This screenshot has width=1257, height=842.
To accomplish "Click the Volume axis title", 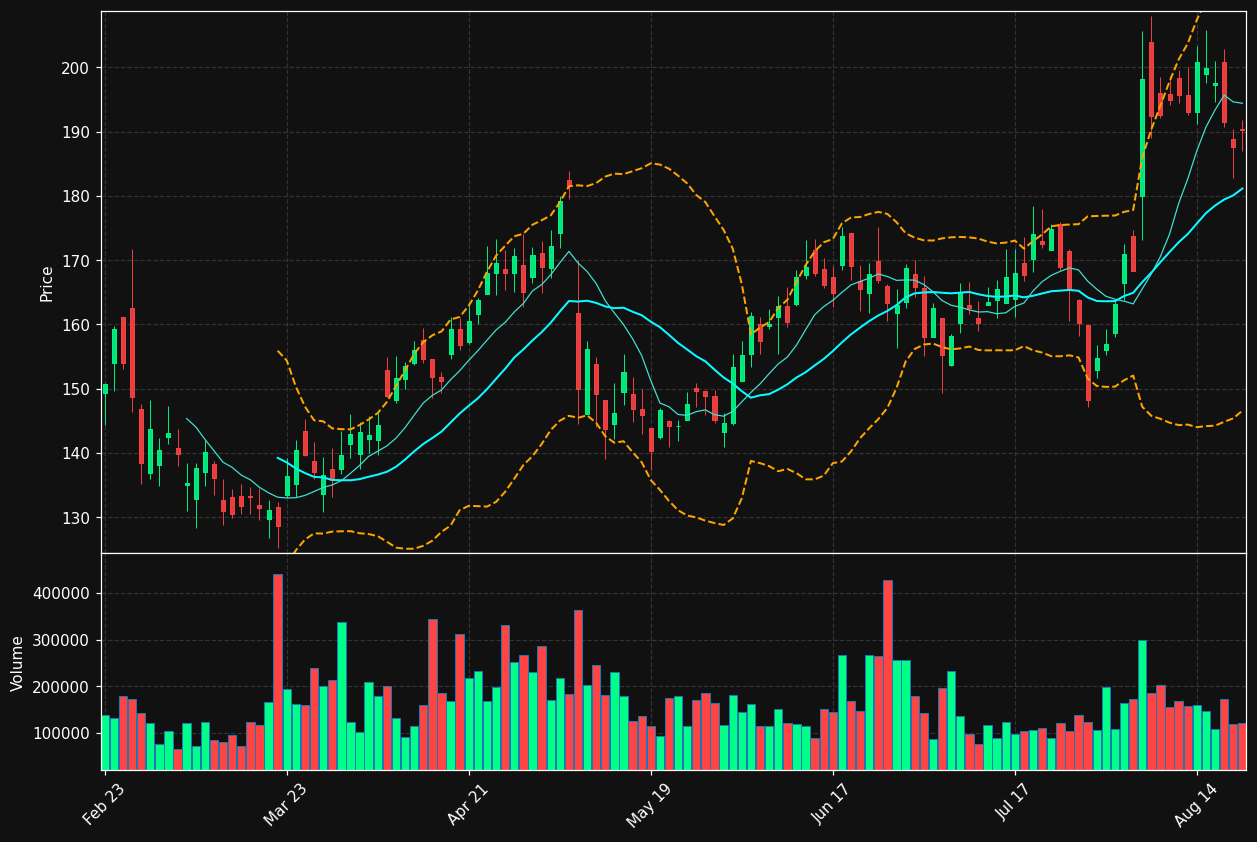I will pos(18,663).
